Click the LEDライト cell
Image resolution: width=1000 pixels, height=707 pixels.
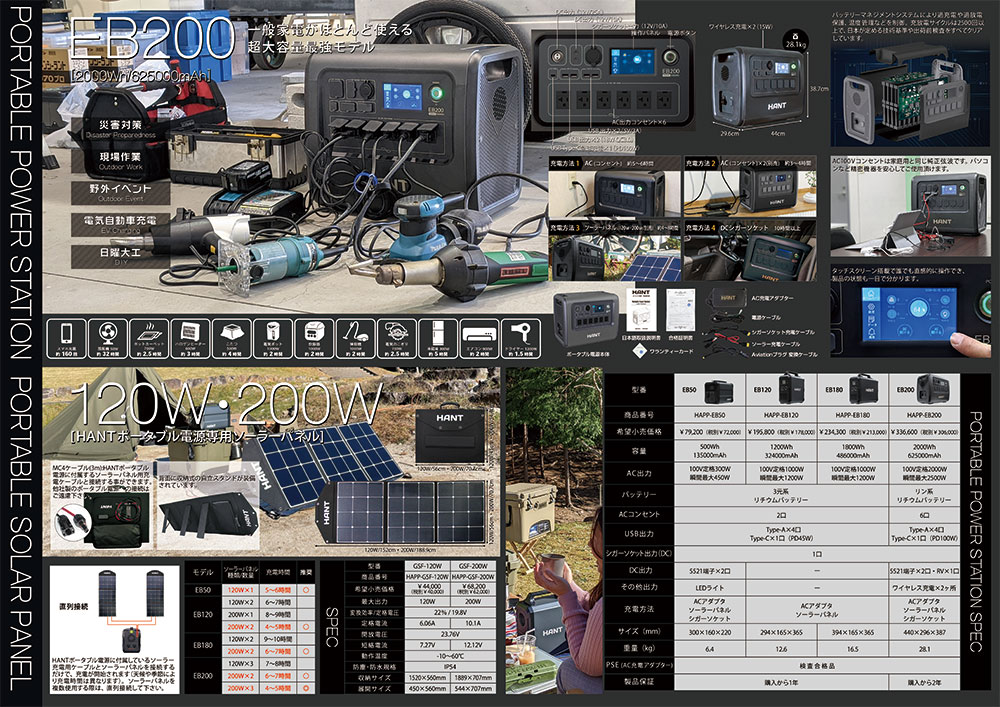pos(709,587)
